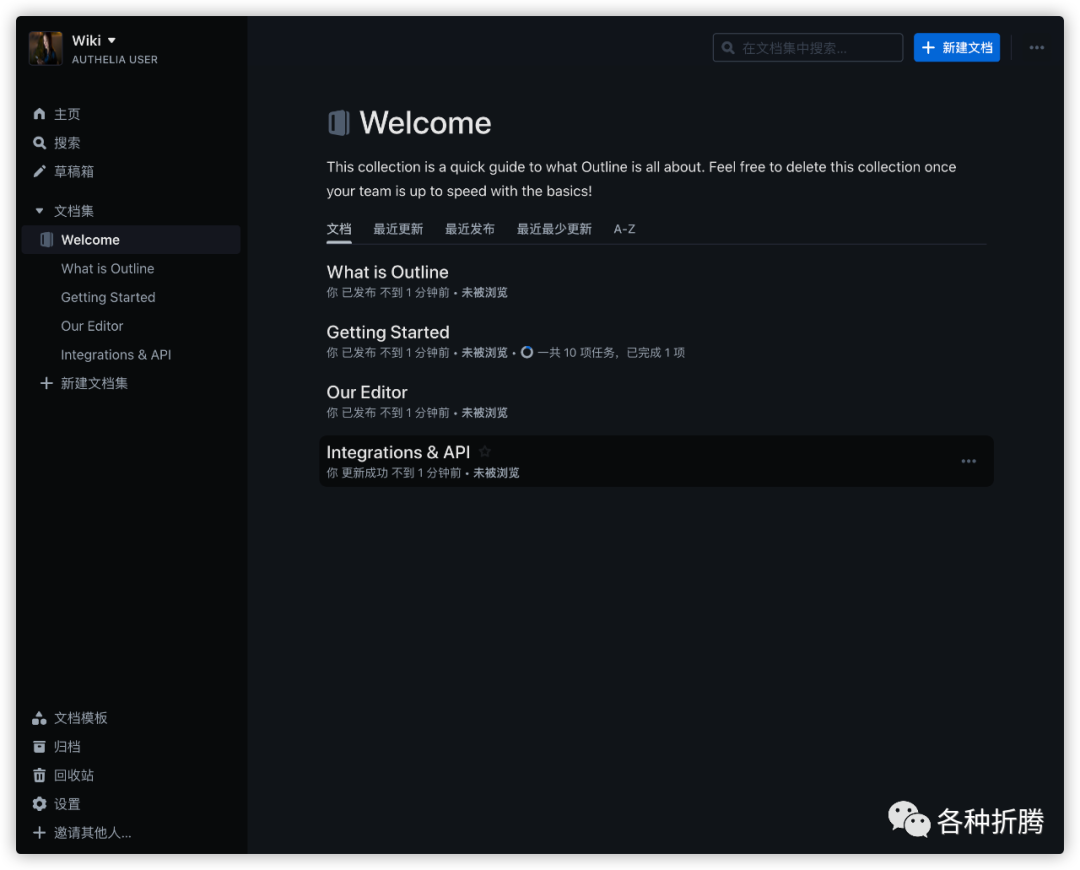
Task: Open the Wiki team dropdown menu
Action: tap(94, 41)
